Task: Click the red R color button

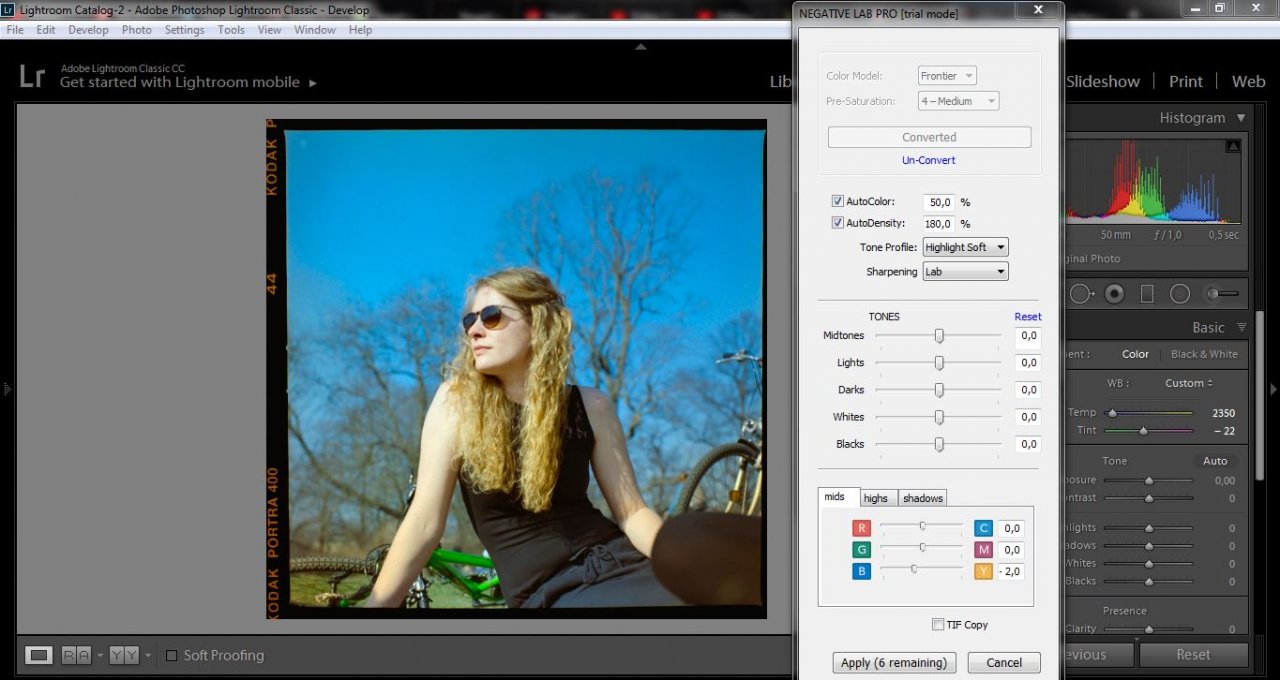Action: click(861, 528)
